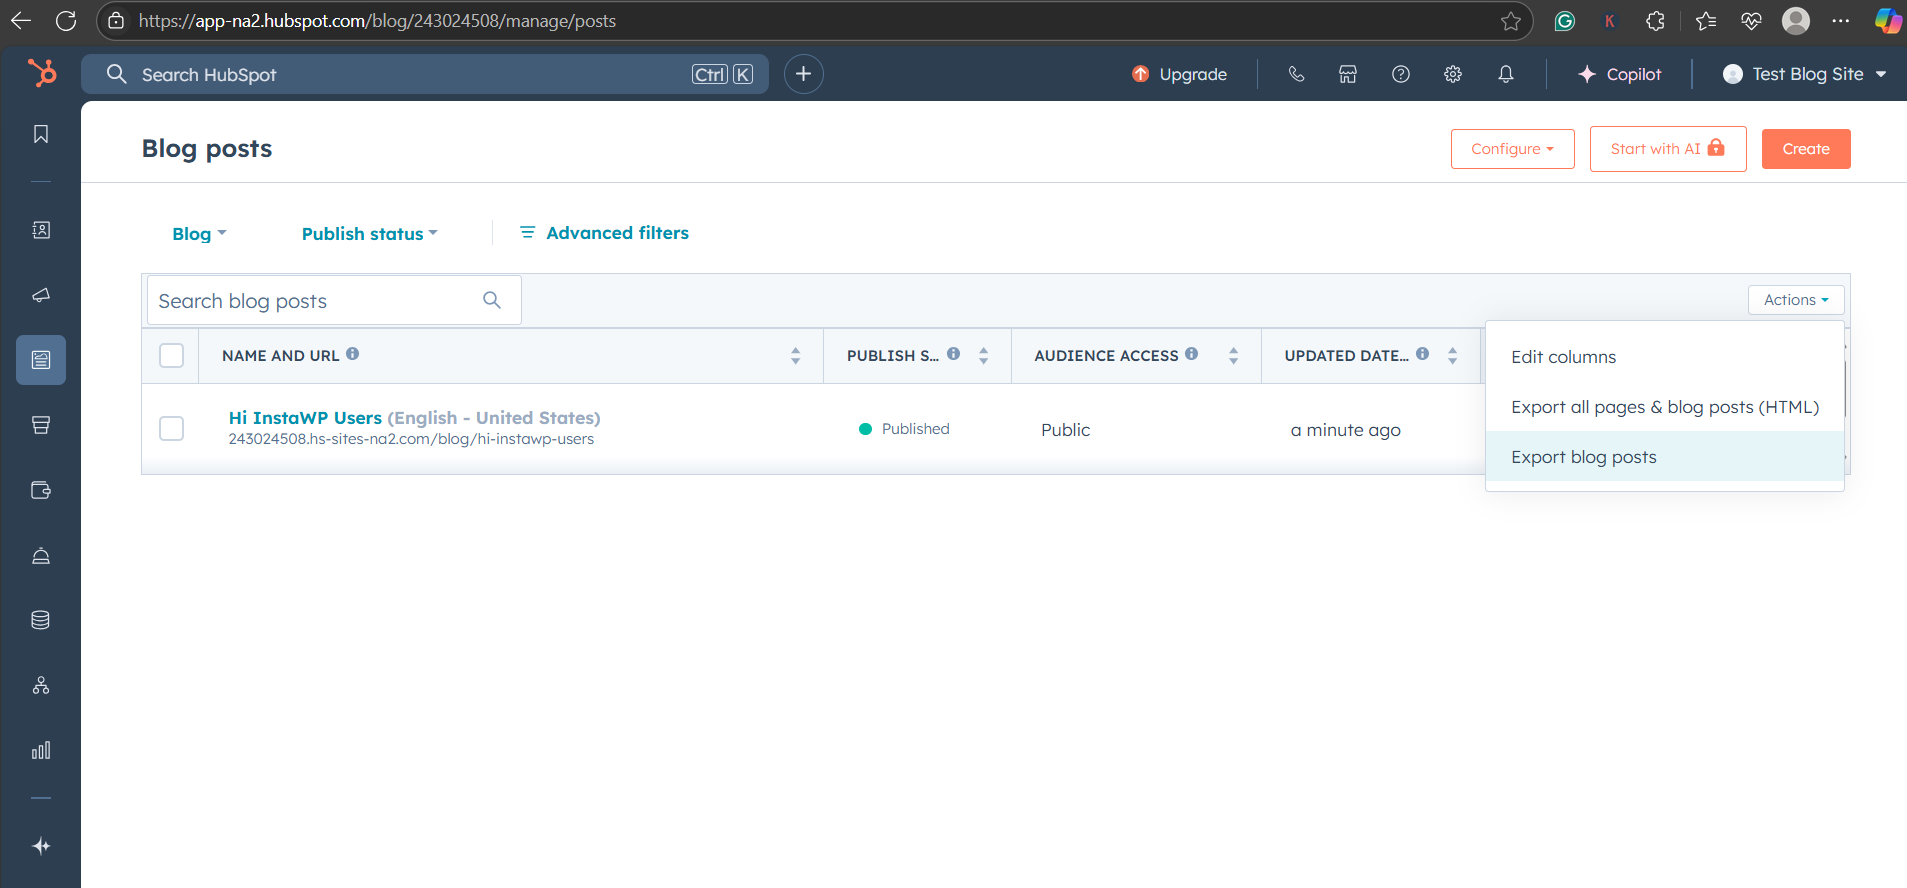Open the Service bell sidebar icon

(x=41, y=555)
